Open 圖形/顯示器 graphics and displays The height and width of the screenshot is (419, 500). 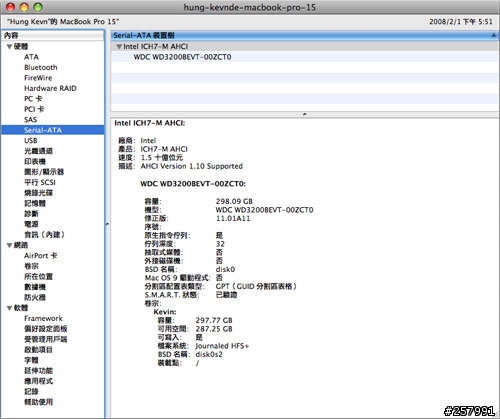(44, 172)
